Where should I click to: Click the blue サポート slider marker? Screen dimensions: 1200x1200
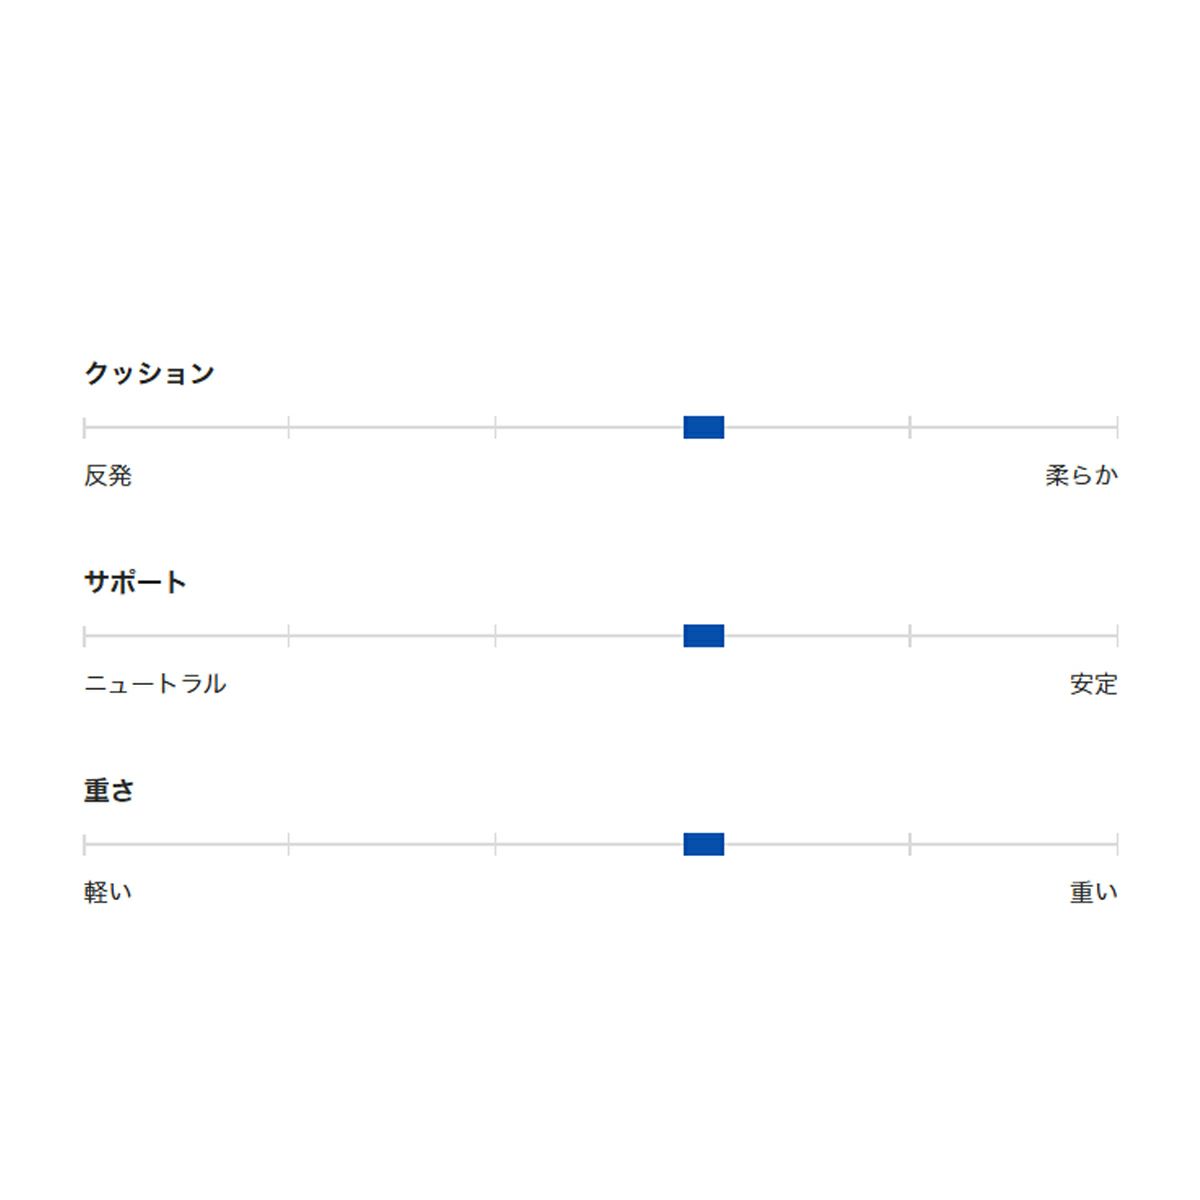[x=703, y=636]
